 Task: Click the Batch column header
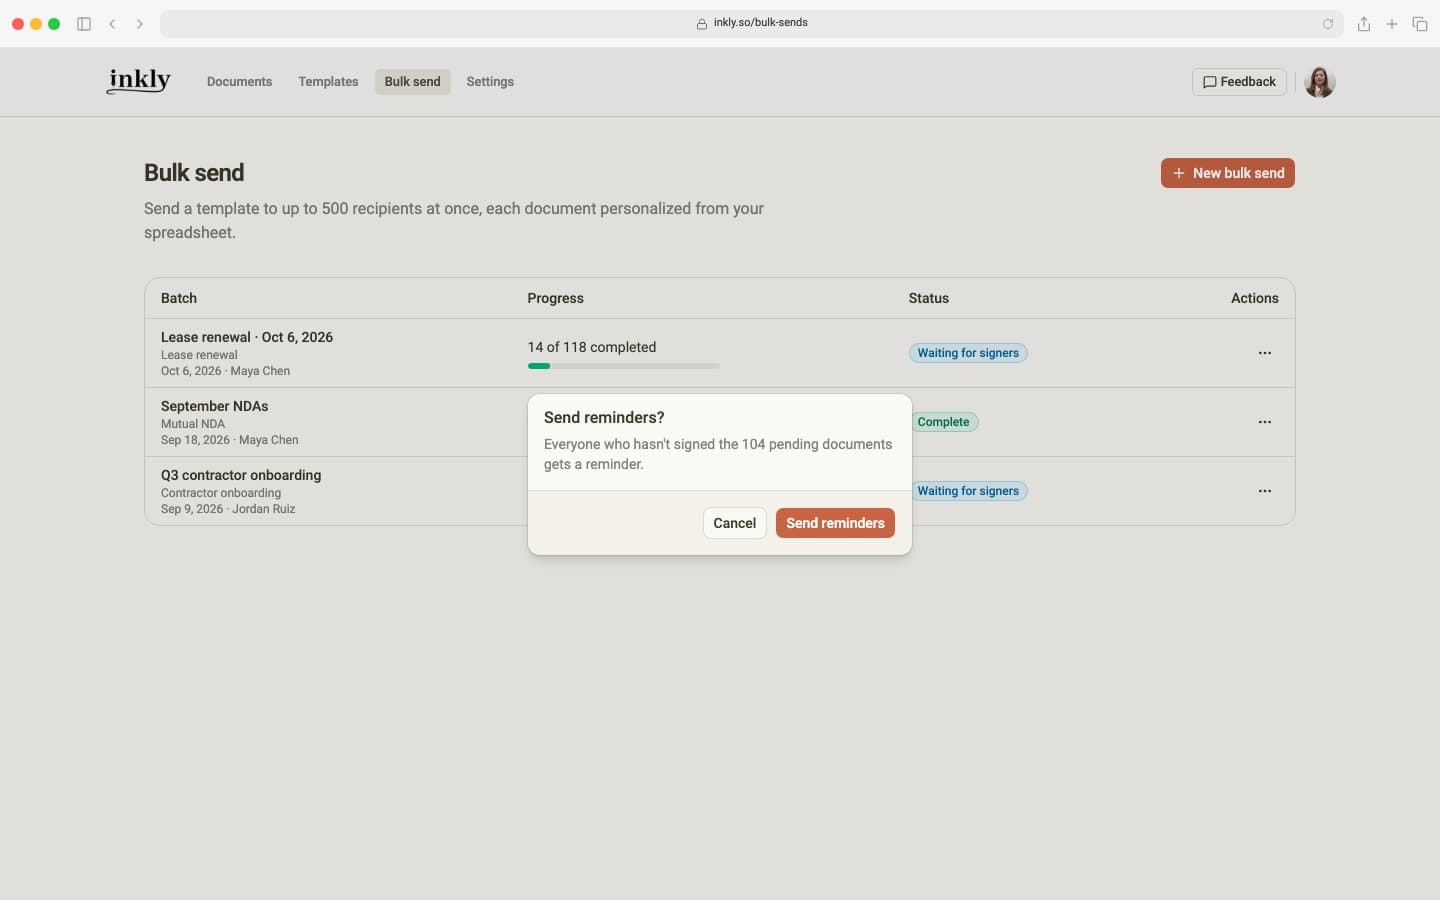(179, 298)
